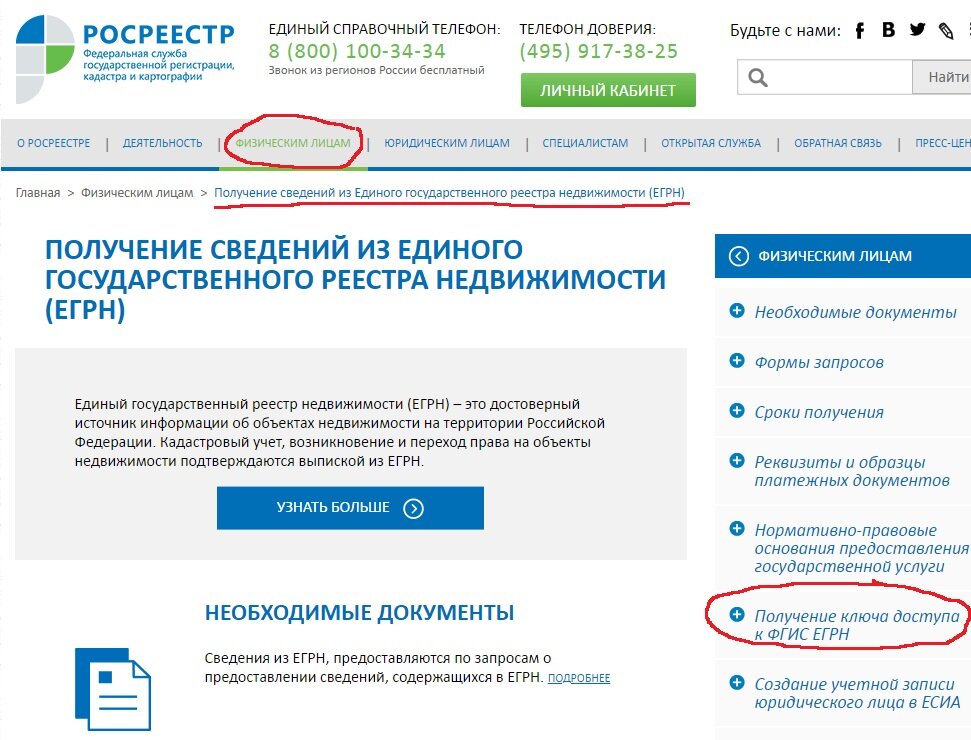
Task: Click the back arrow circle beside Физическим лицам
Action: coord(738,256)
